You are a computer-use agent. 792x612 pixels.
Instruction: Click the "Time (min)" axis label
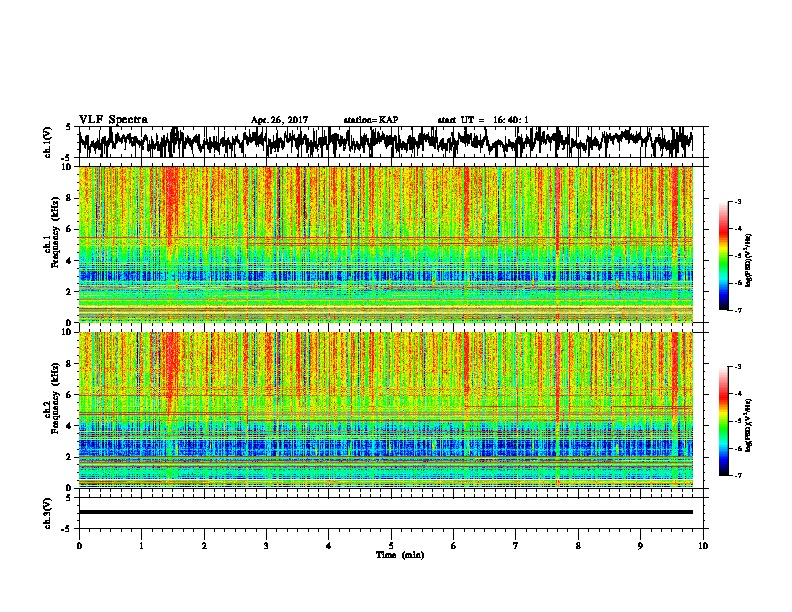400,555
